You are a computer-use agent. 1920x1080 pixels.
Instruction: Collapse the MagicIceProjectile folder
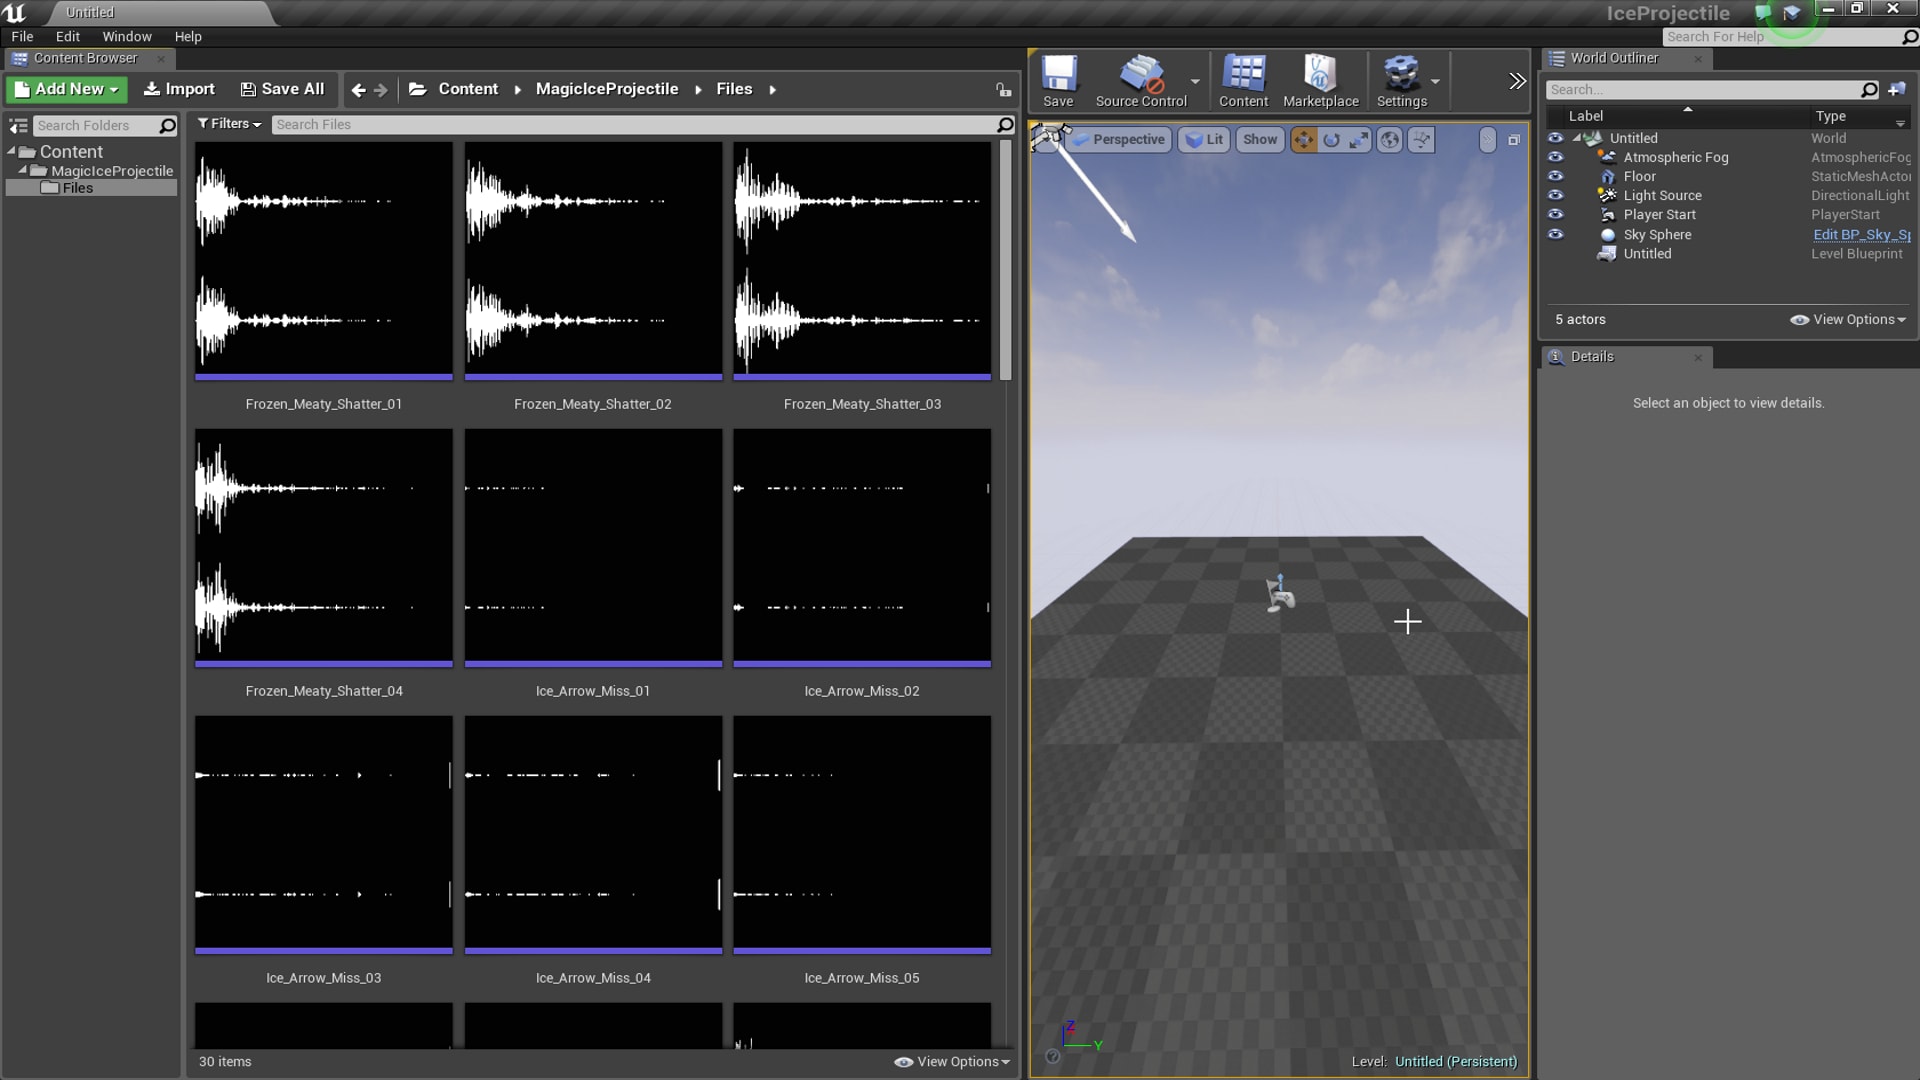tap(22, 170)
